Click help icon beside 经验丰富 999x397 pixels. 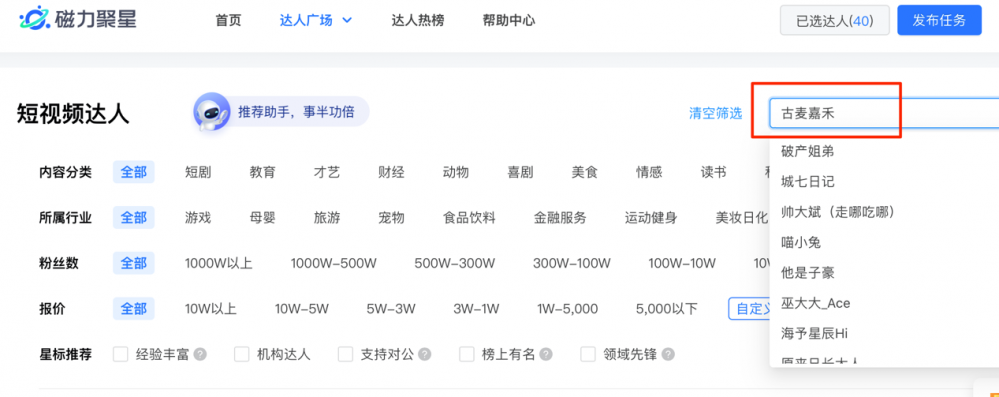(x=200, y=354)
